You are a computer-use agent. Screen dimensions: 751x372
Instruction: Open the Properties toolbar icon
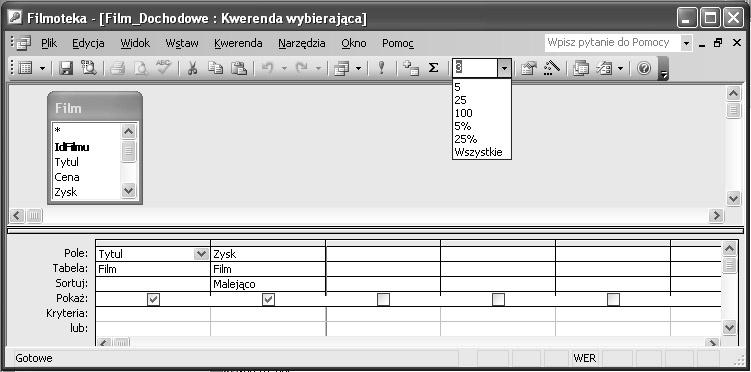click(529, 69)
